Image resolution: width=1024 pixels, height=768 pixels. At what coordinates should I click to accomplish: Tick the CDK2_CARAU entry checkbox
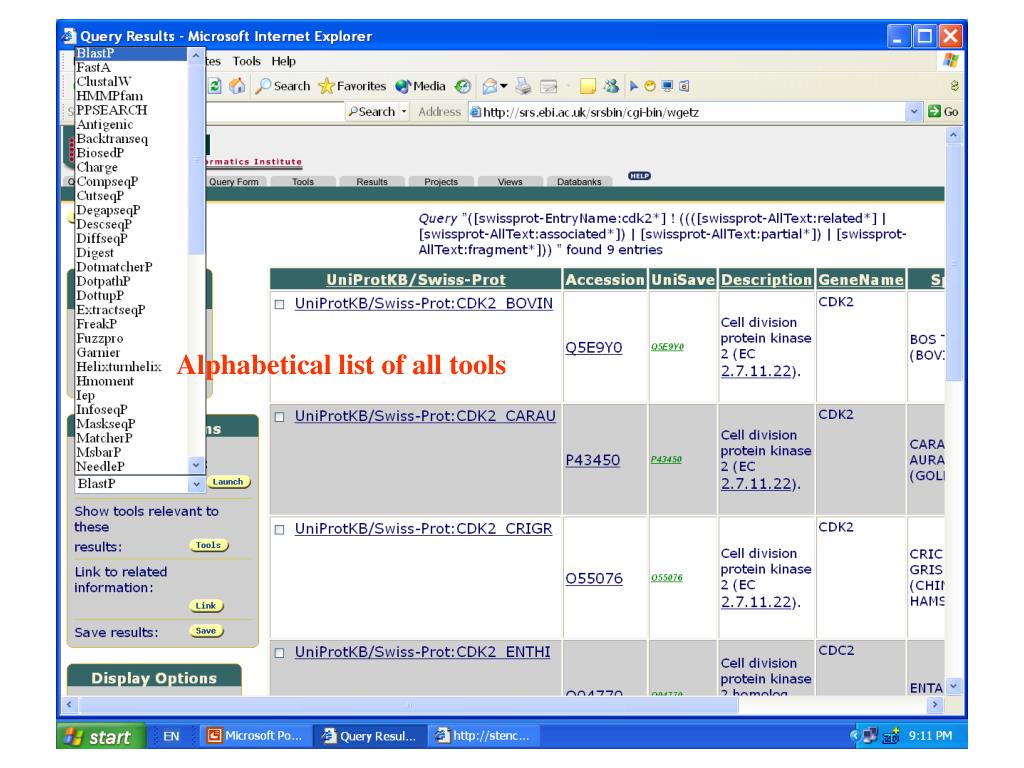(280, 417)
